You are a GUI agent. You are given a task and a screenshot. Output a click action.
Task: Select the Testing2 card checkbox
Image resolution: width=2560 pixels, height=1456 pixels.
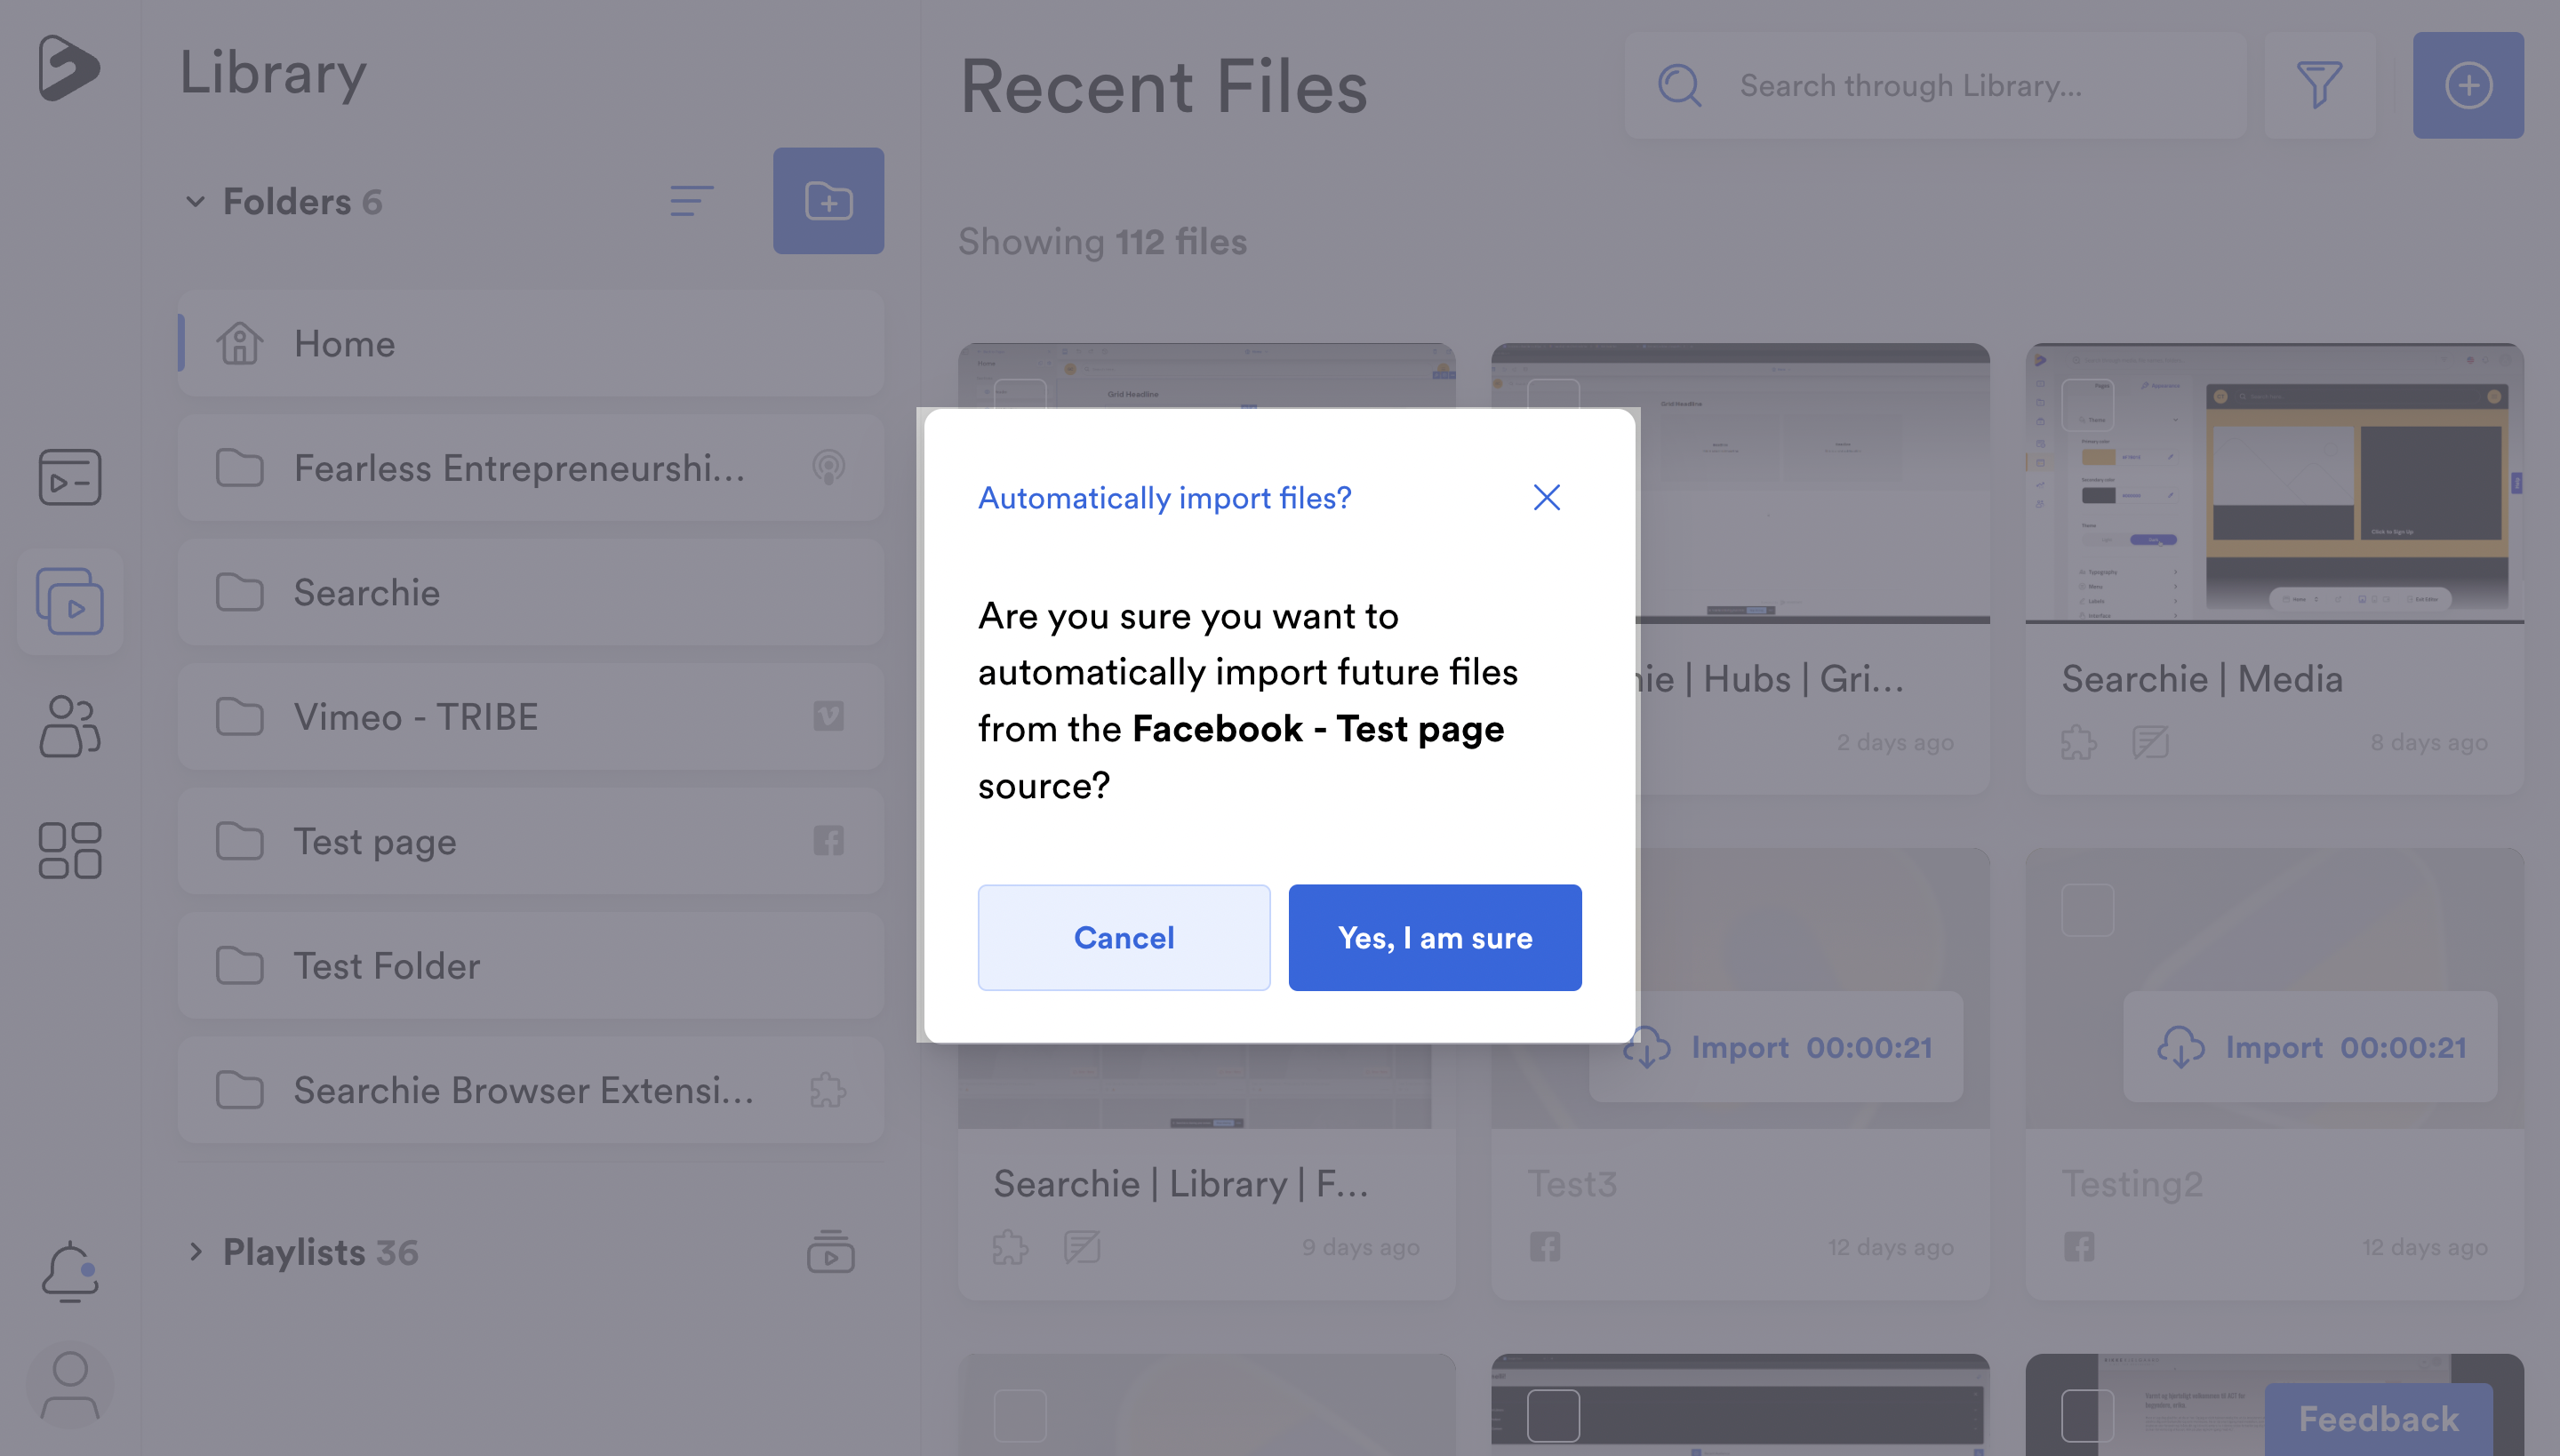(x=2088, y=910)
